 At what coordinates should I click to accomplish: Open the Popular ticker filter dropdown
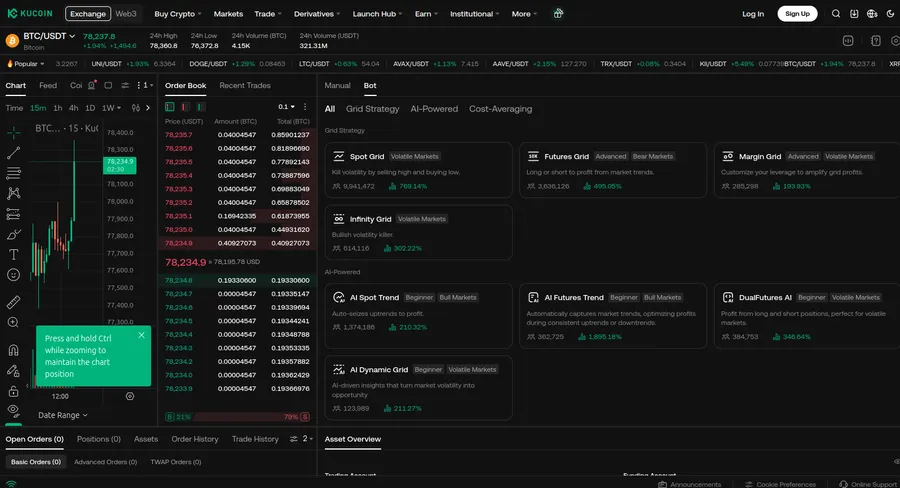[x=25, y=64]
